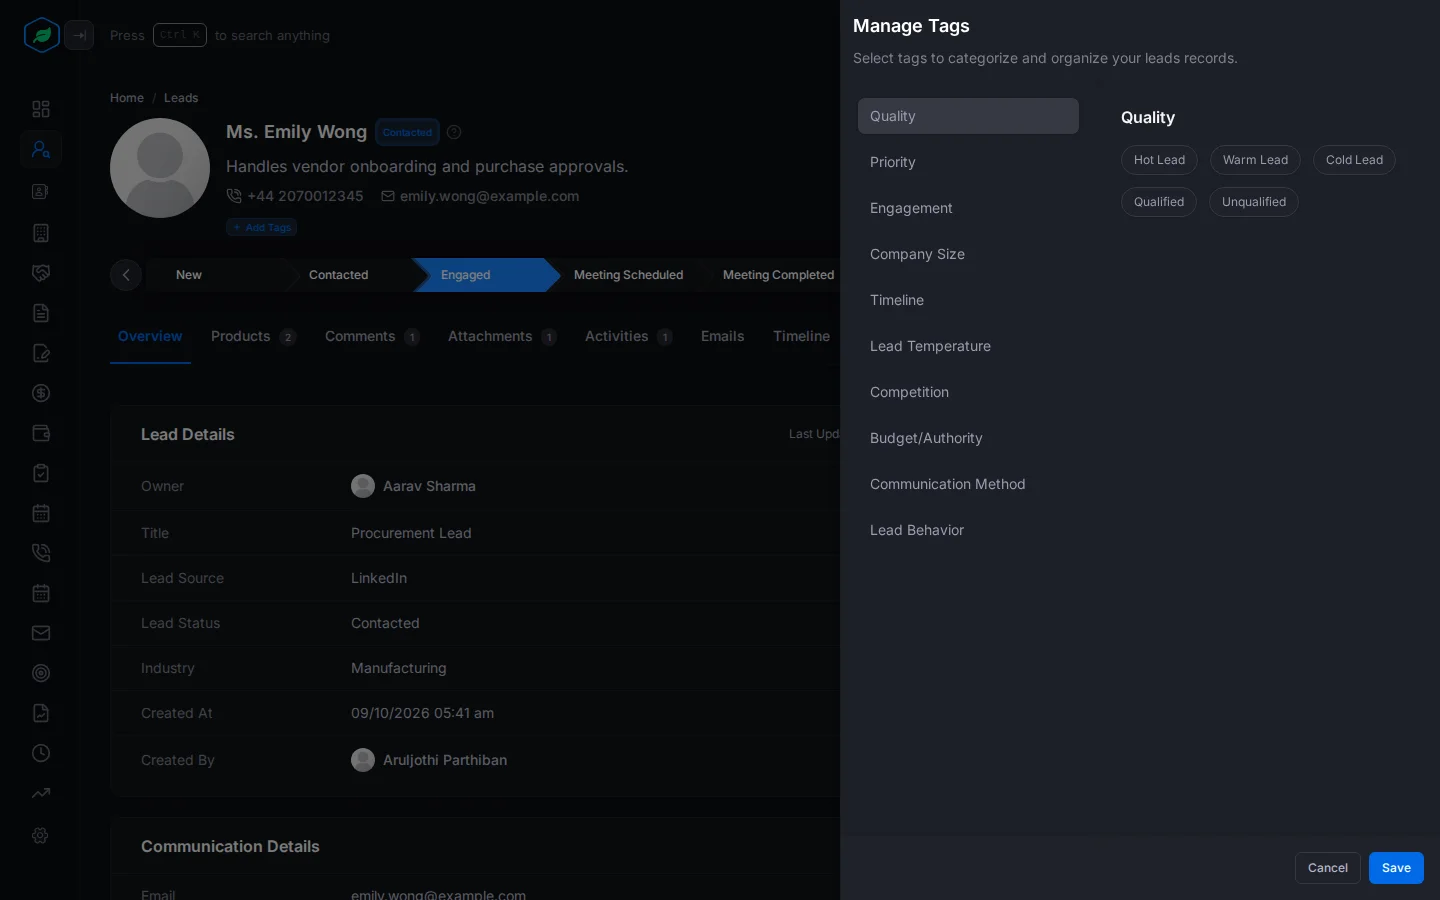The width and height of the screenshot is (1440, 900).
Task: Toggle the Warm Lead tag
Action: click(1255, 160)
